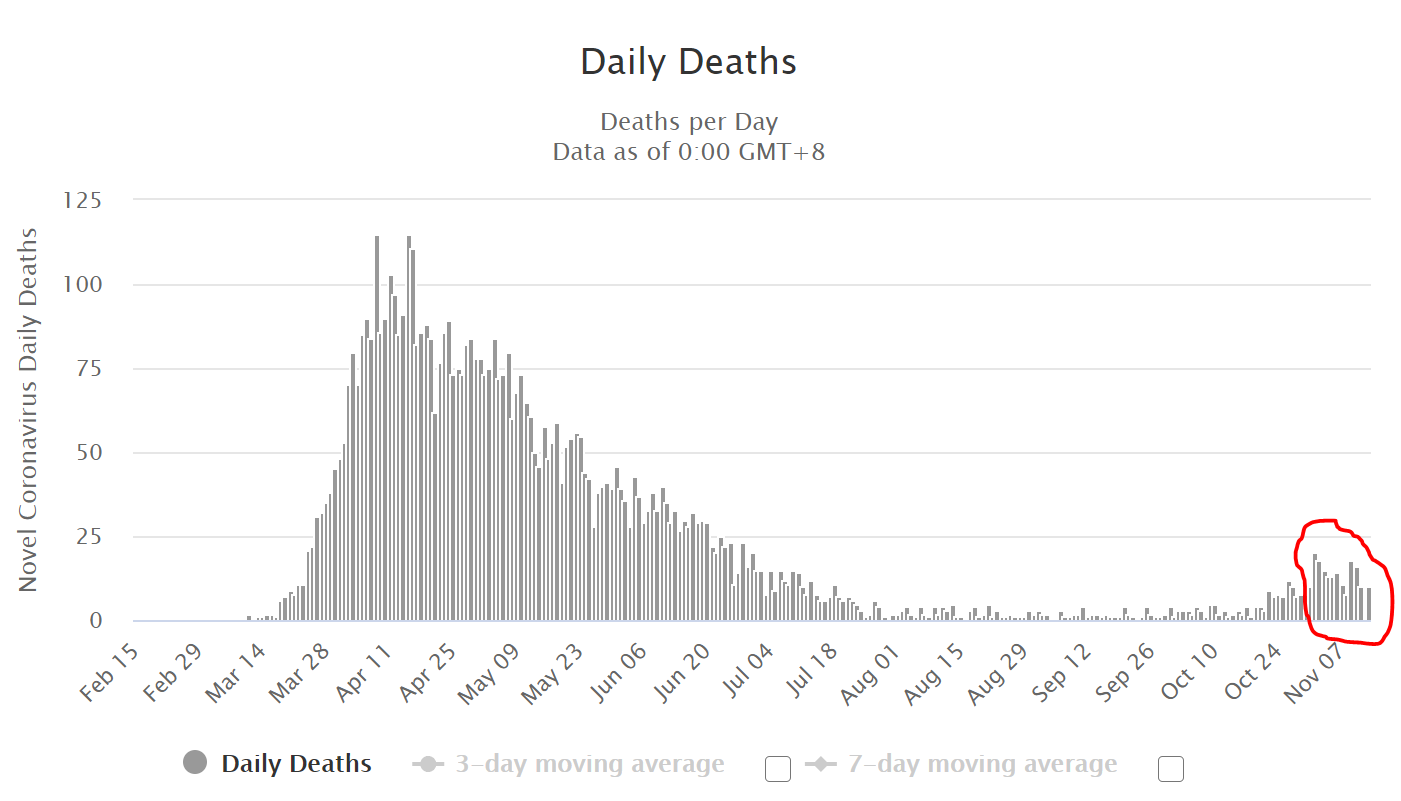Click the 7-day moving average diamond marker
1401x801 pixels.
click(822, 765)
